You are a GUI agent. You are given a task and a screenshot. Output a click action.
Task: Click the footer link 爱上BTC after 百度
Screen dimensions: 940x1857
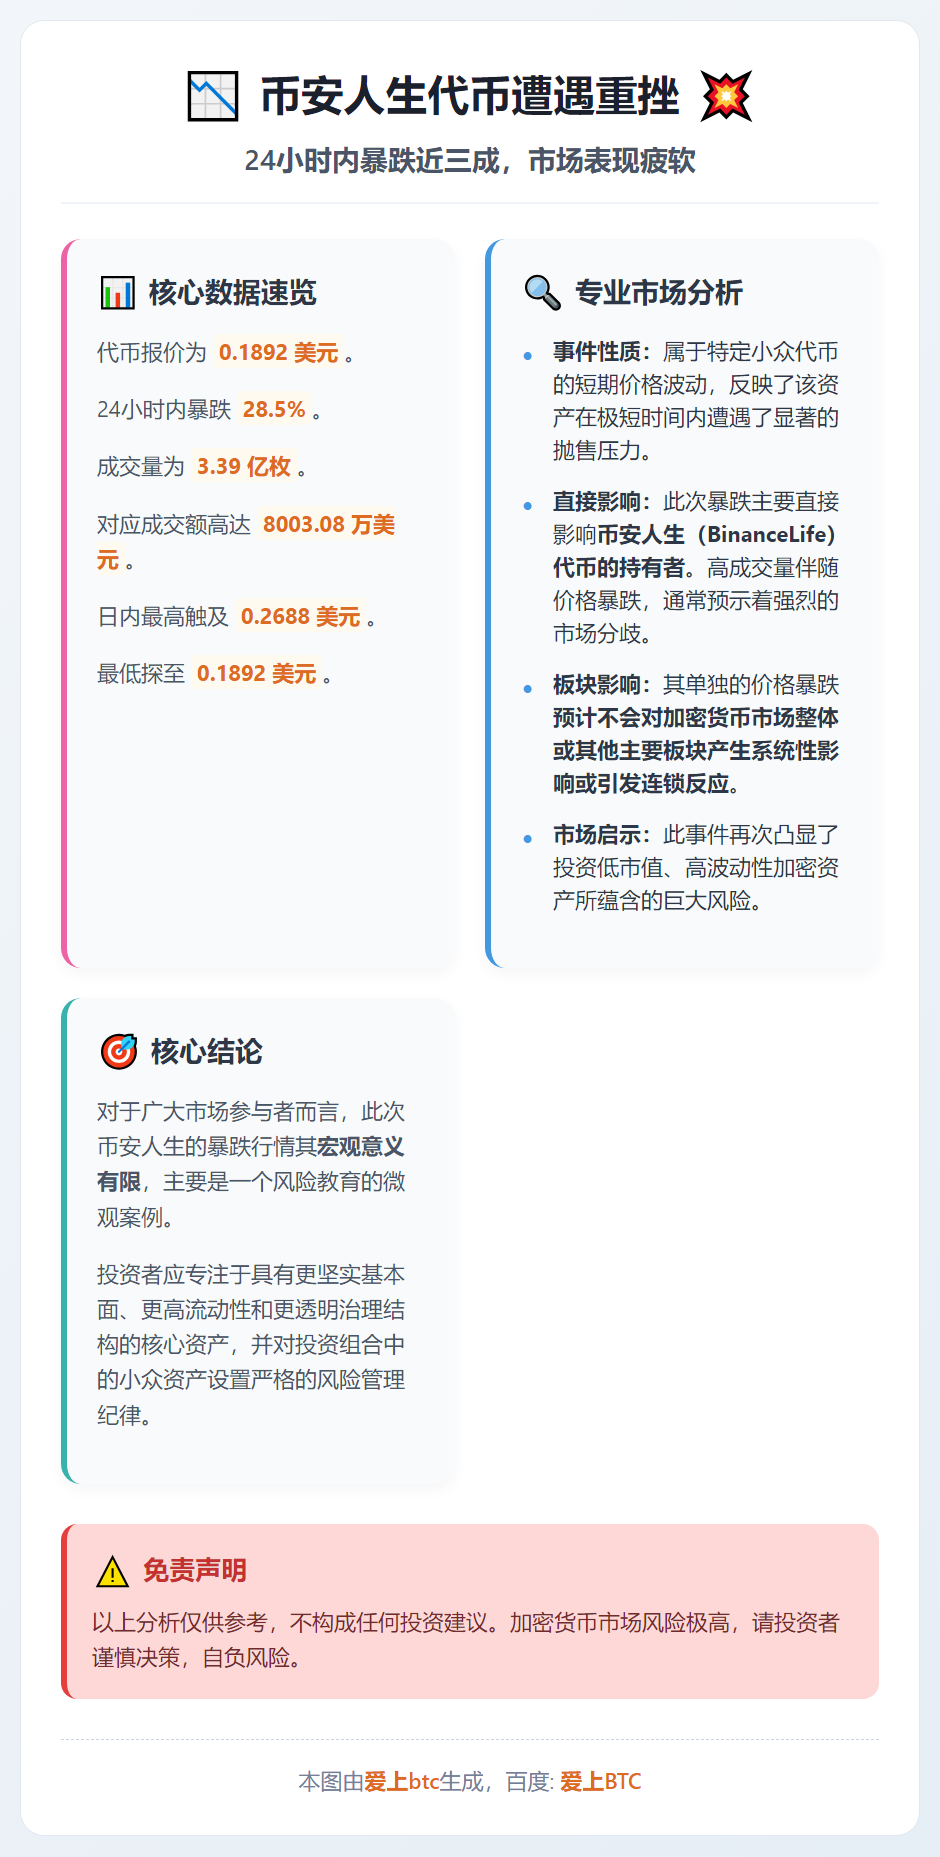coord(601,1782)
